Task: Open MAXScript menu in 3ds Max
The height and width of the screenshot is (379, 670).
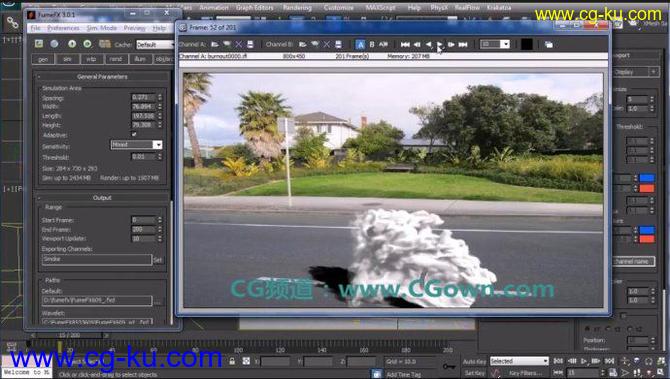Action: tap(380, 8)
